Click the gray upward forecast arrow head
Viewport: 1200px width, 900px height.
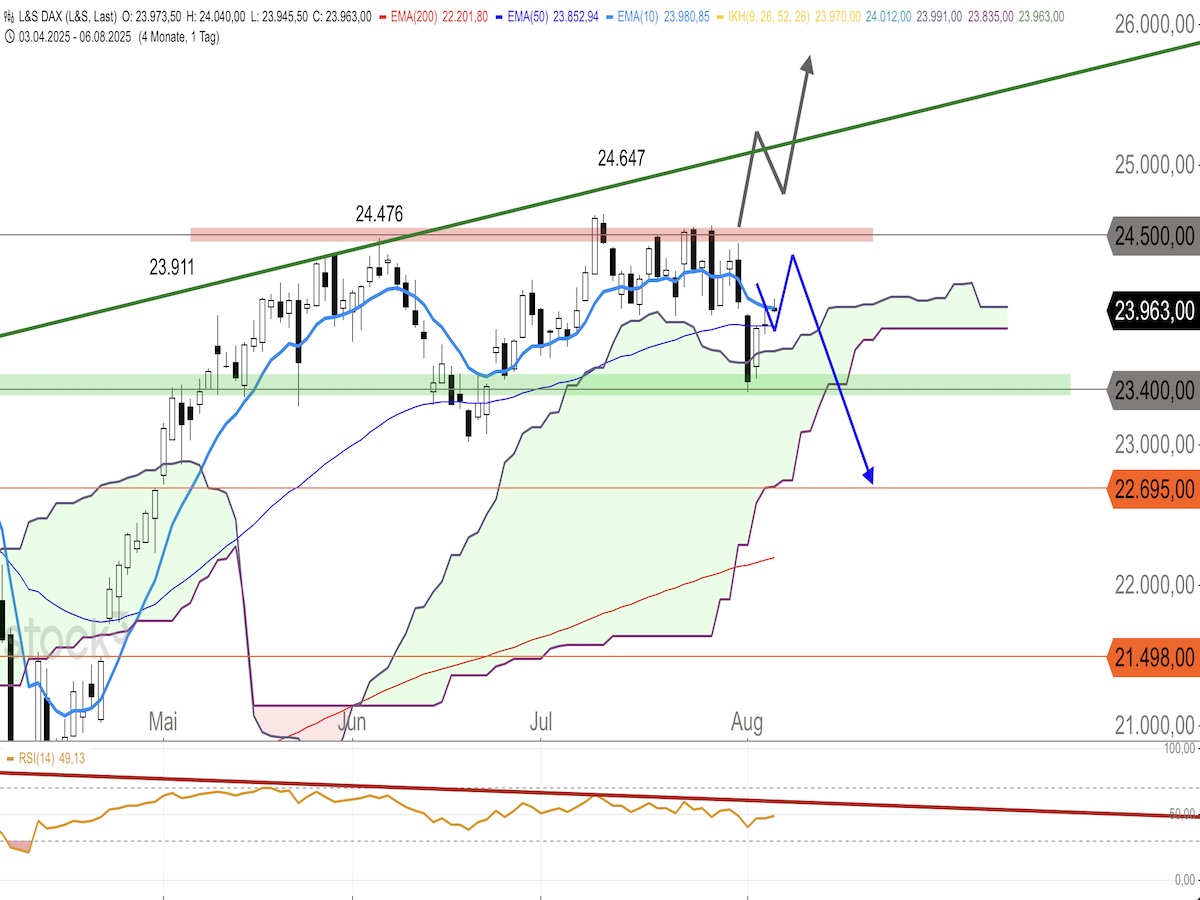point(807,62)
